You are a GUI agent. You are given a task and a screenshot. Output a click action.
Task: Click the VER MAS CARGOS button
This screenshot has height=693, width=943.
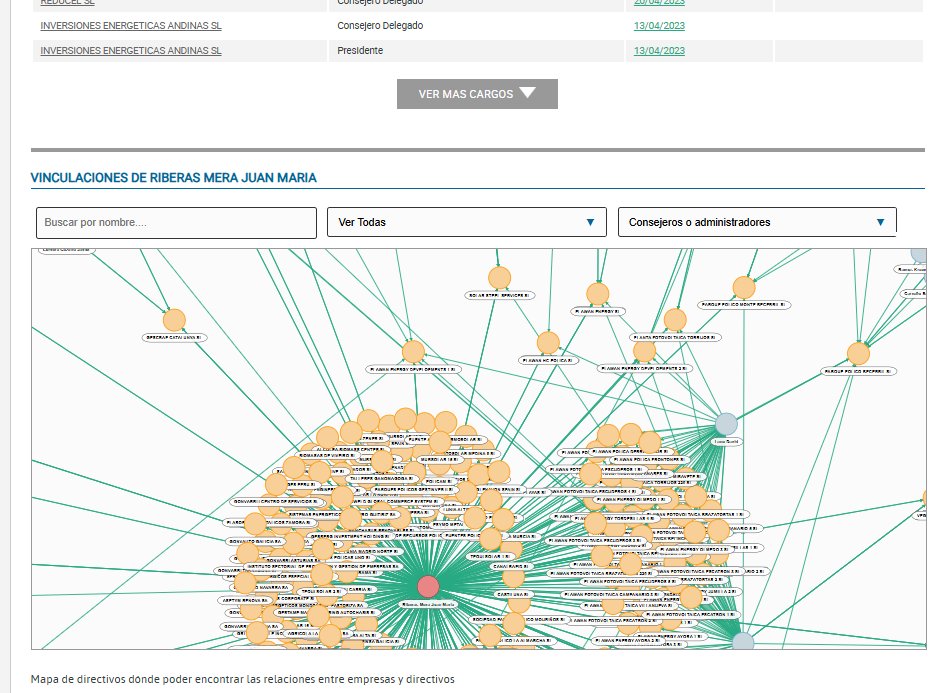click(x=477, y=94)
